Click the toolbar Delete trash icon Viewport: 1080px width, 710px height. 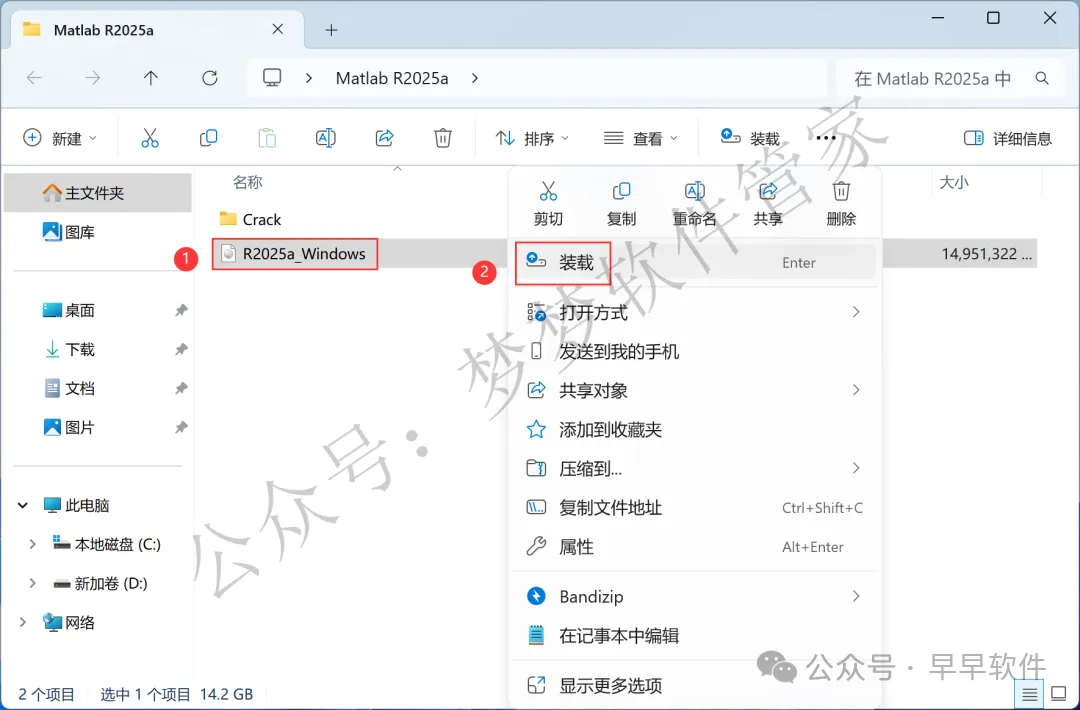pyautogui.click(x=443, y=138)
